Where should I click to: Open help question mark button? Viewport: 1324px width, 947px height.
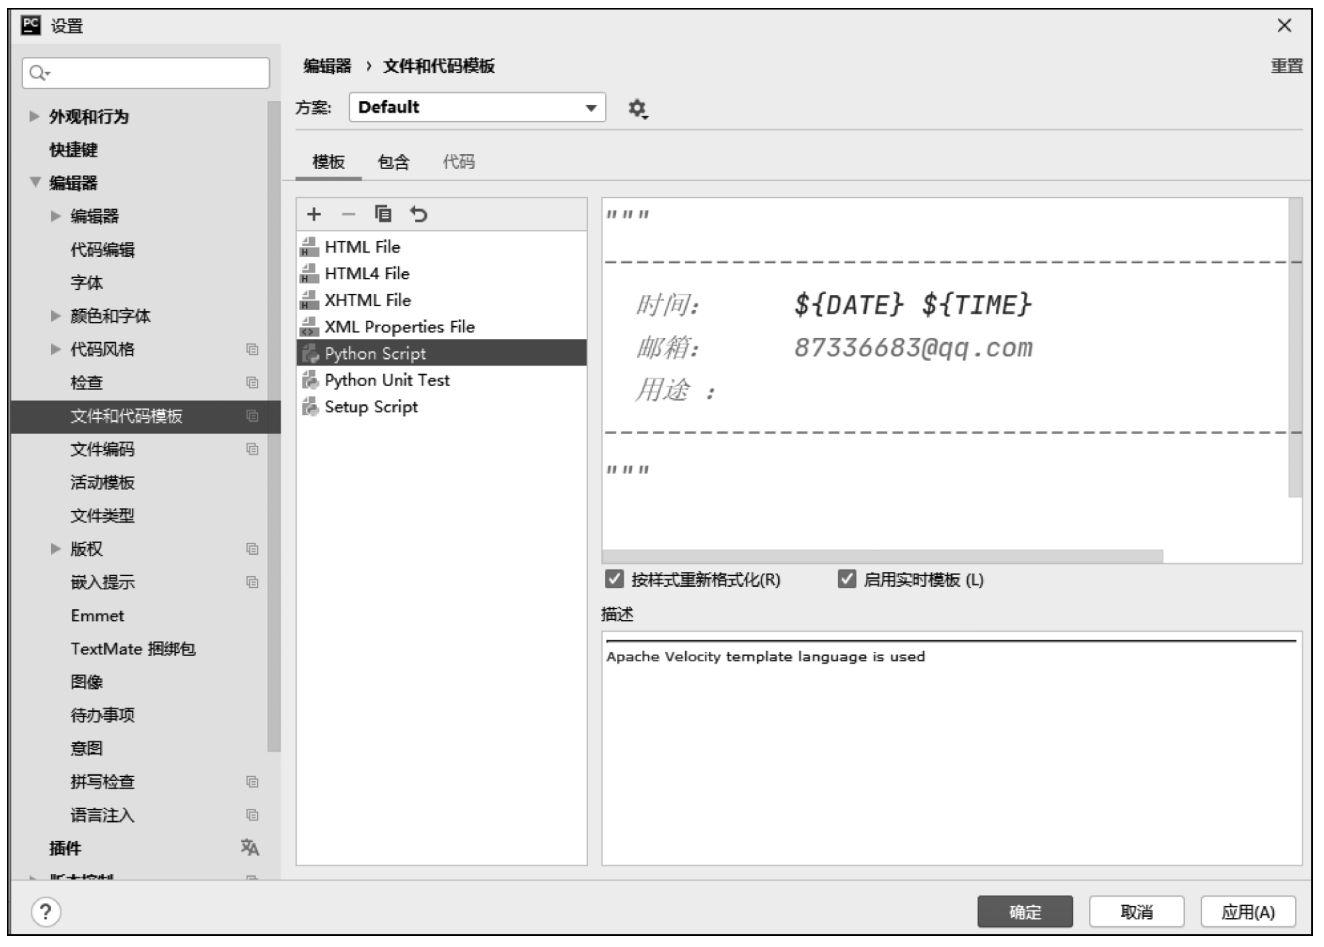coord(46,911)
